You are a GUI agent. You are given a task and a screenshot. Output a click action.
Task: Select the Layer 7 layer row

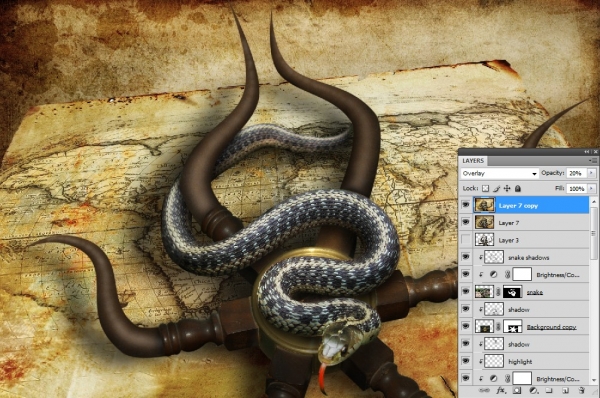[x=531, y=223]
